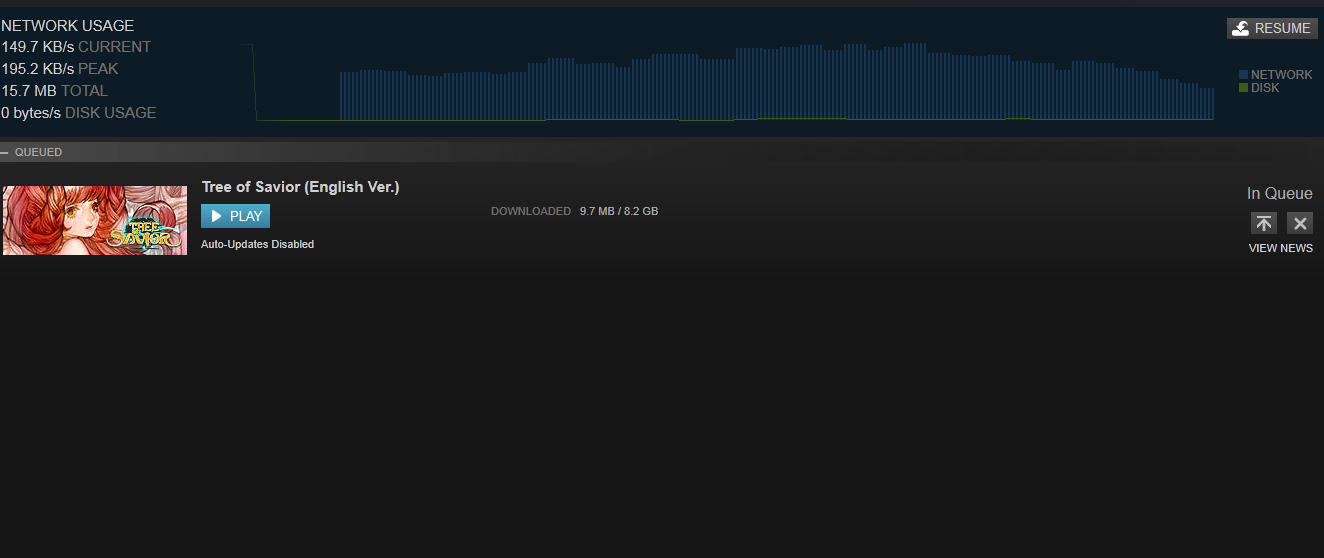Click the 195.2 KB/s PEAK statistic
The height and width of the screenshot is (558, 1324).
point(60,69)
